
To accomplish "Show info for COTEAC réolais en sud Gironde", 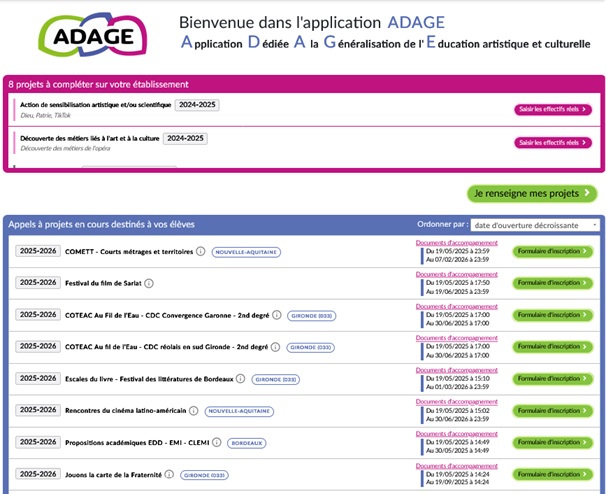I will tap(275, 347).
